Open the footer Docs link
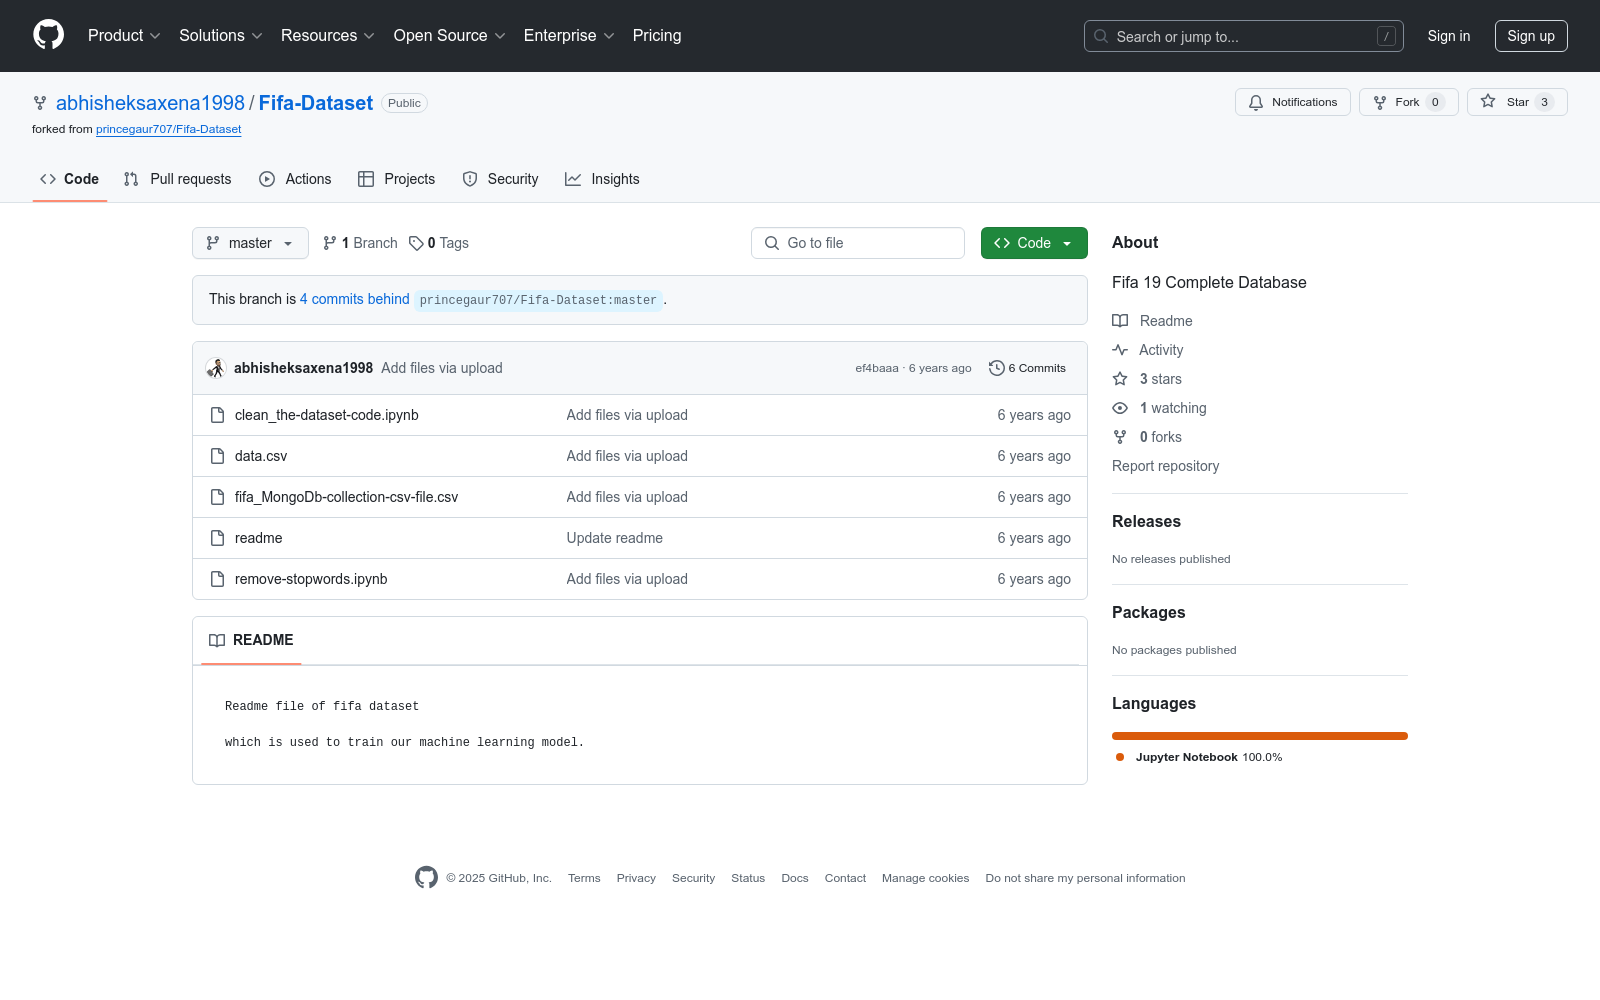Image resolution: width=1600 pixels, height=1000 pixels. pyautogui.click(x=795, y=878)
